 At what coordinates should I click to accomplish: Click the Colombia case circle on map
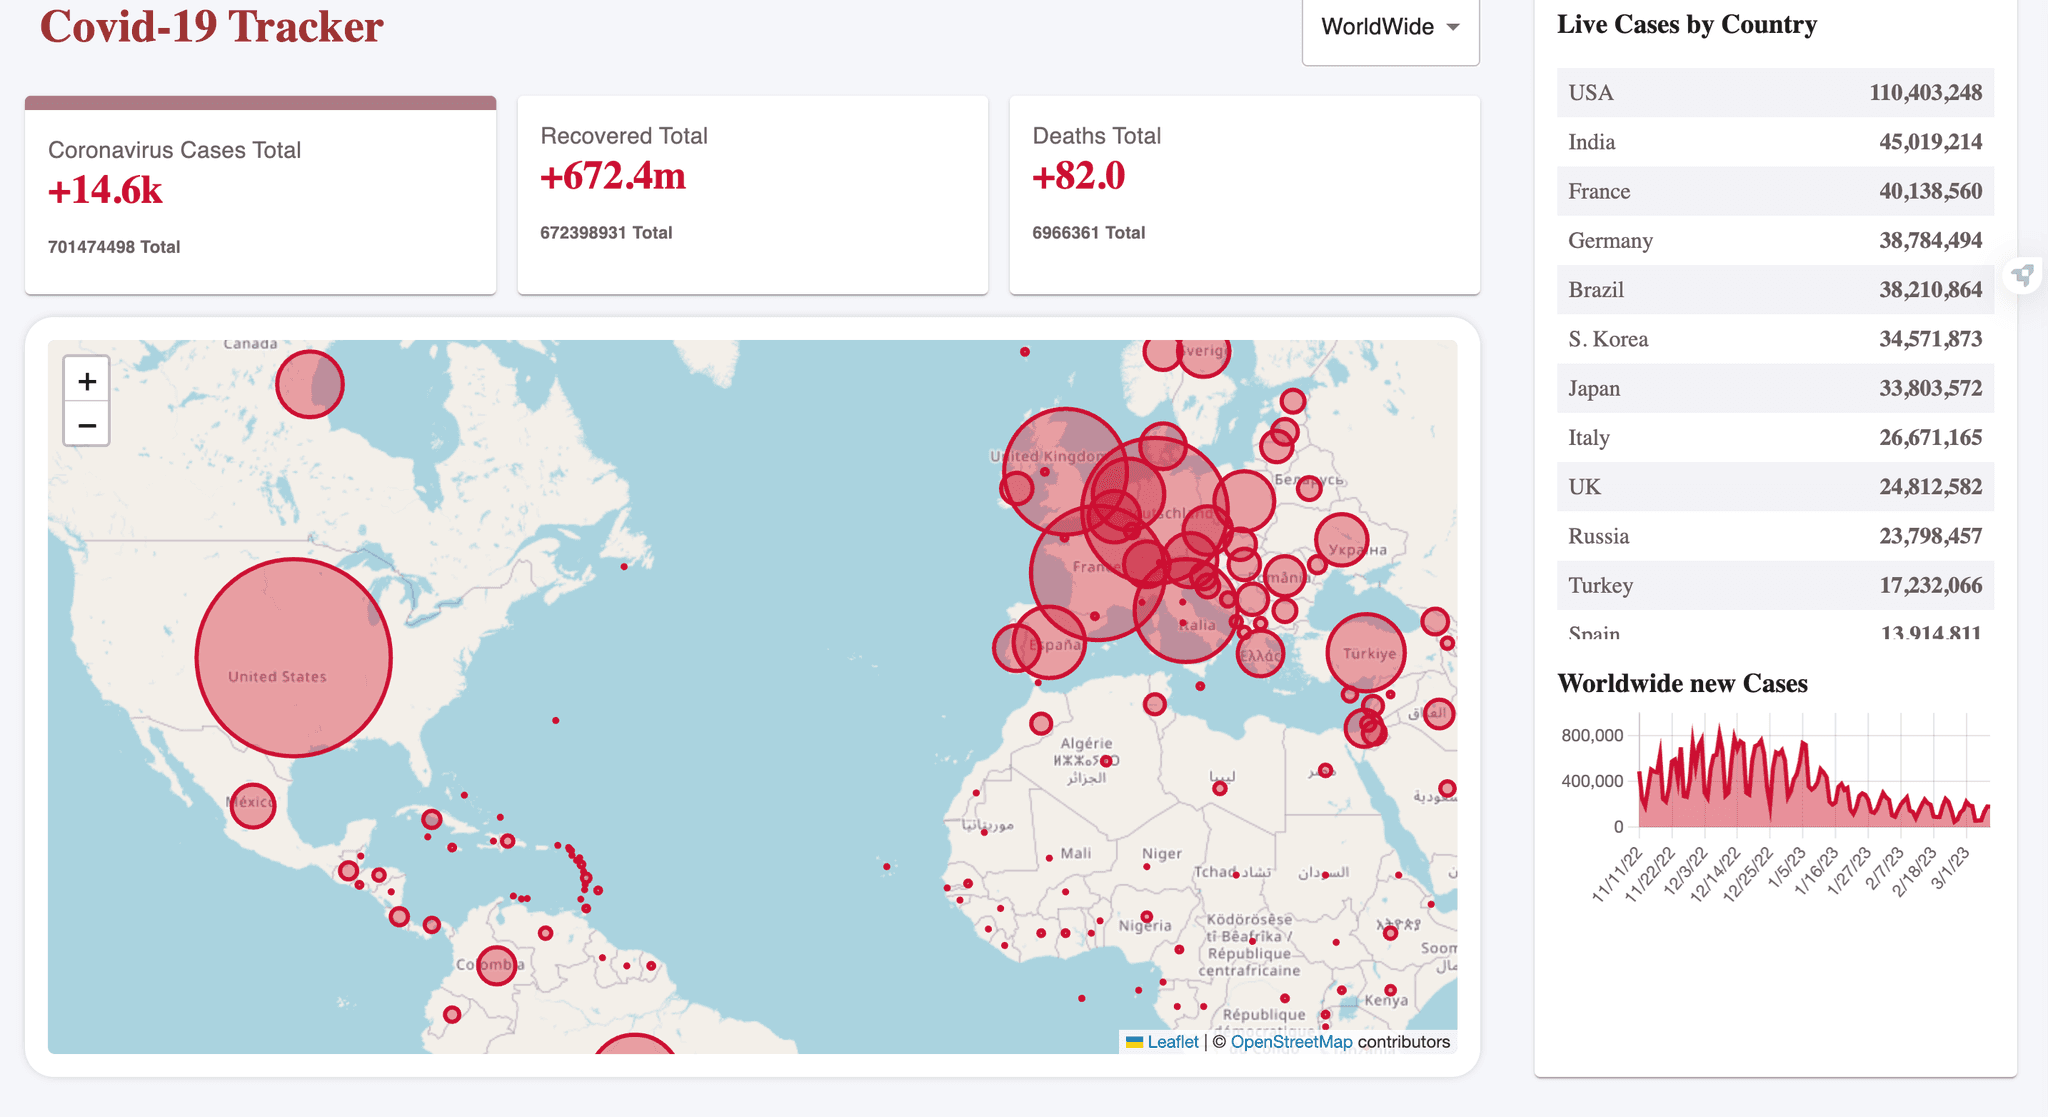point(496,965)
